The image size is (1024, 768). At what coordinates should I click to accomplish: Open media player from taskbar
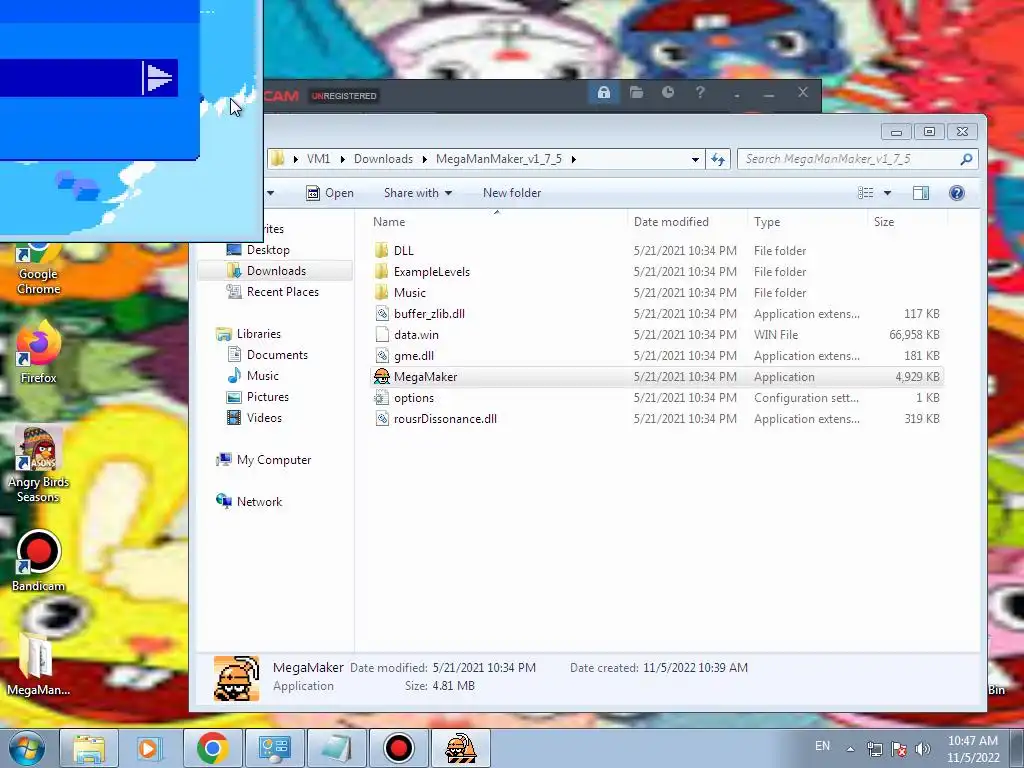click(150, 748)
